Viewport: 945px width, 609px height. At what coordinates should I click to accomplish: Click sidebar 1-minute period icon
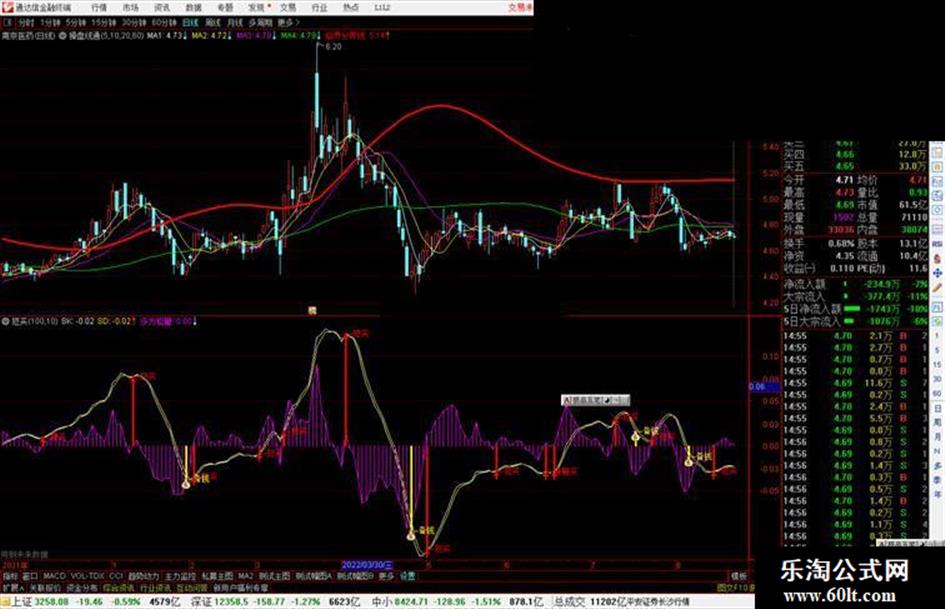tap(938, 336)
